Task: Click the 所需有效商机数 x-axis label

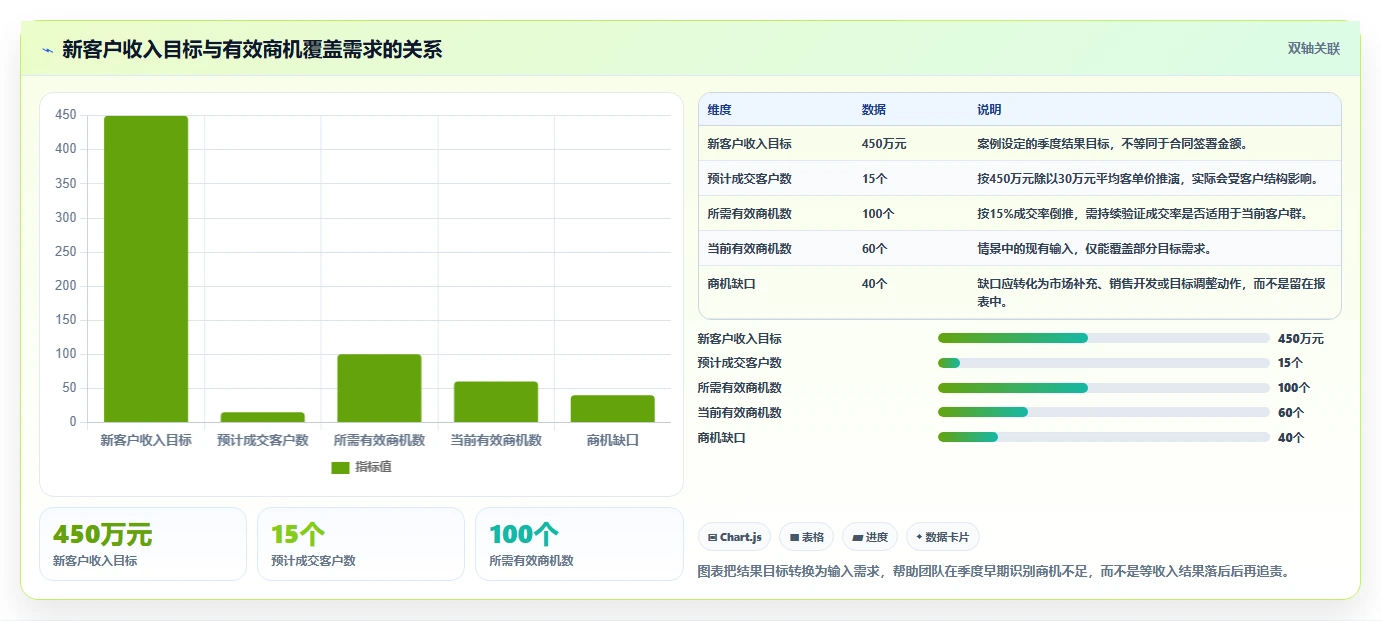Action: [x=379, y=440]
